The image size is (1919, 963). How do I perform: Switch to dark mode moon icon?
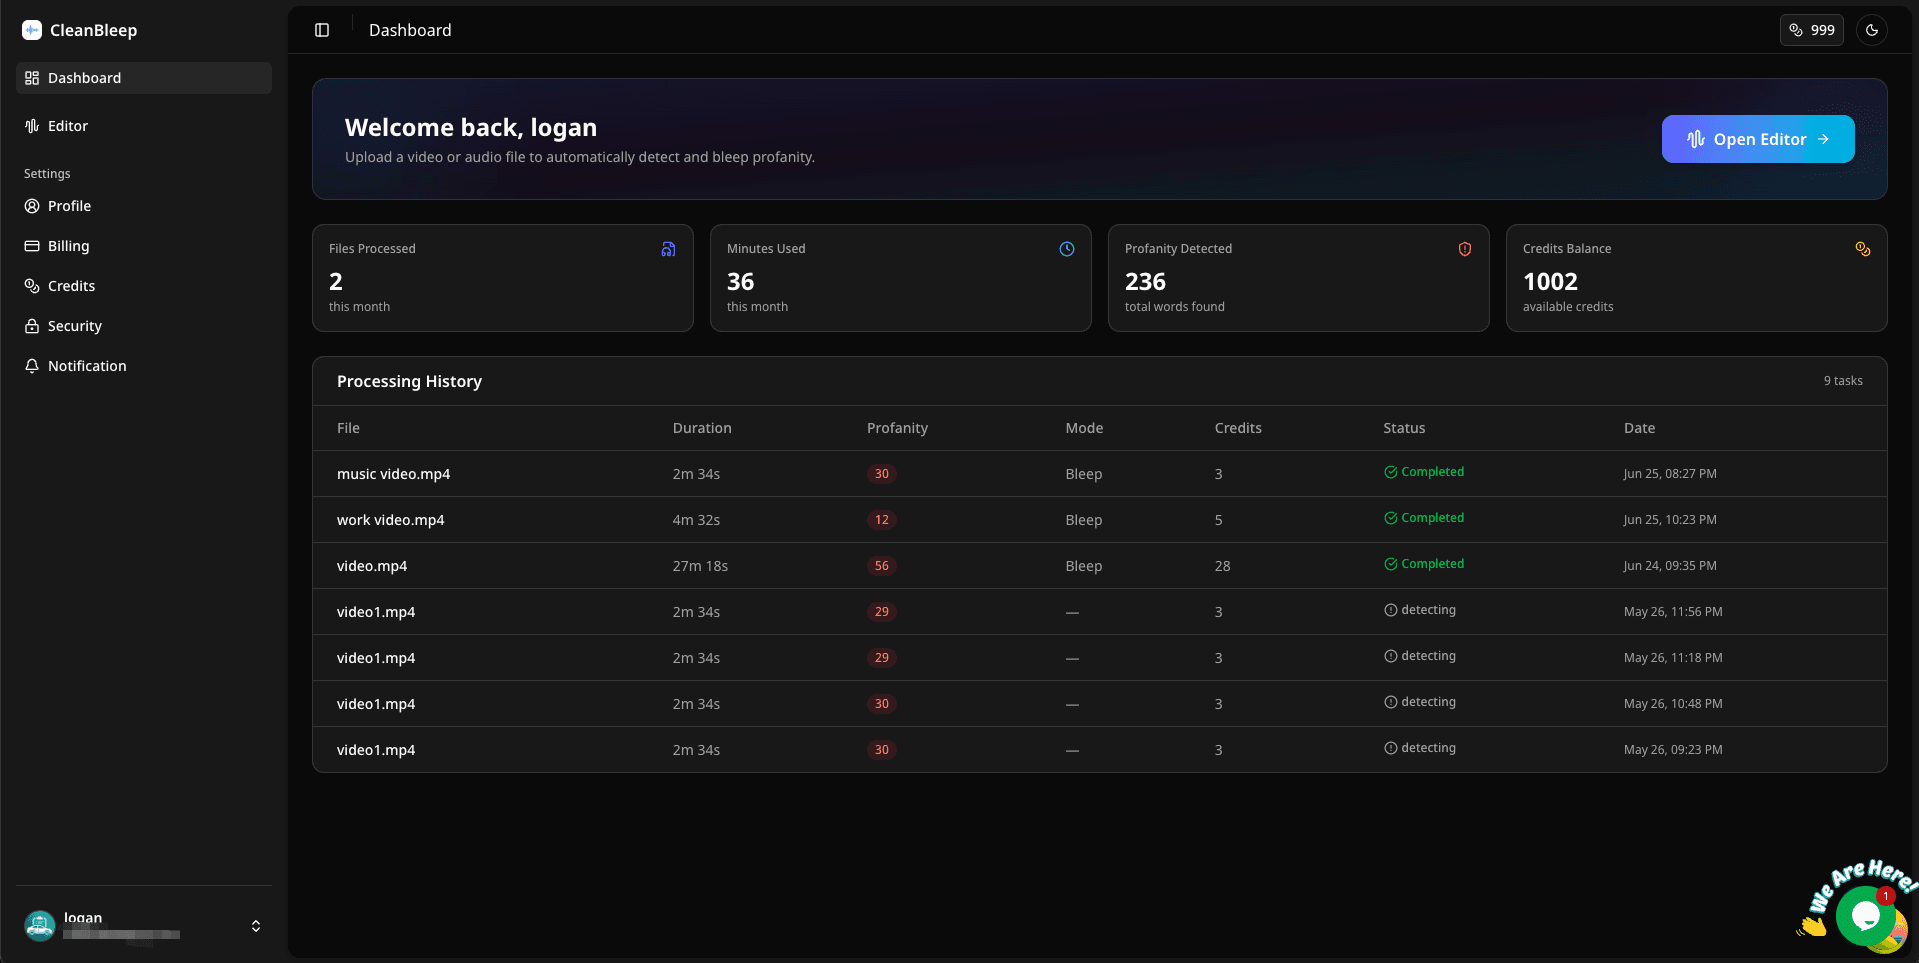[x=1872, y=30]
